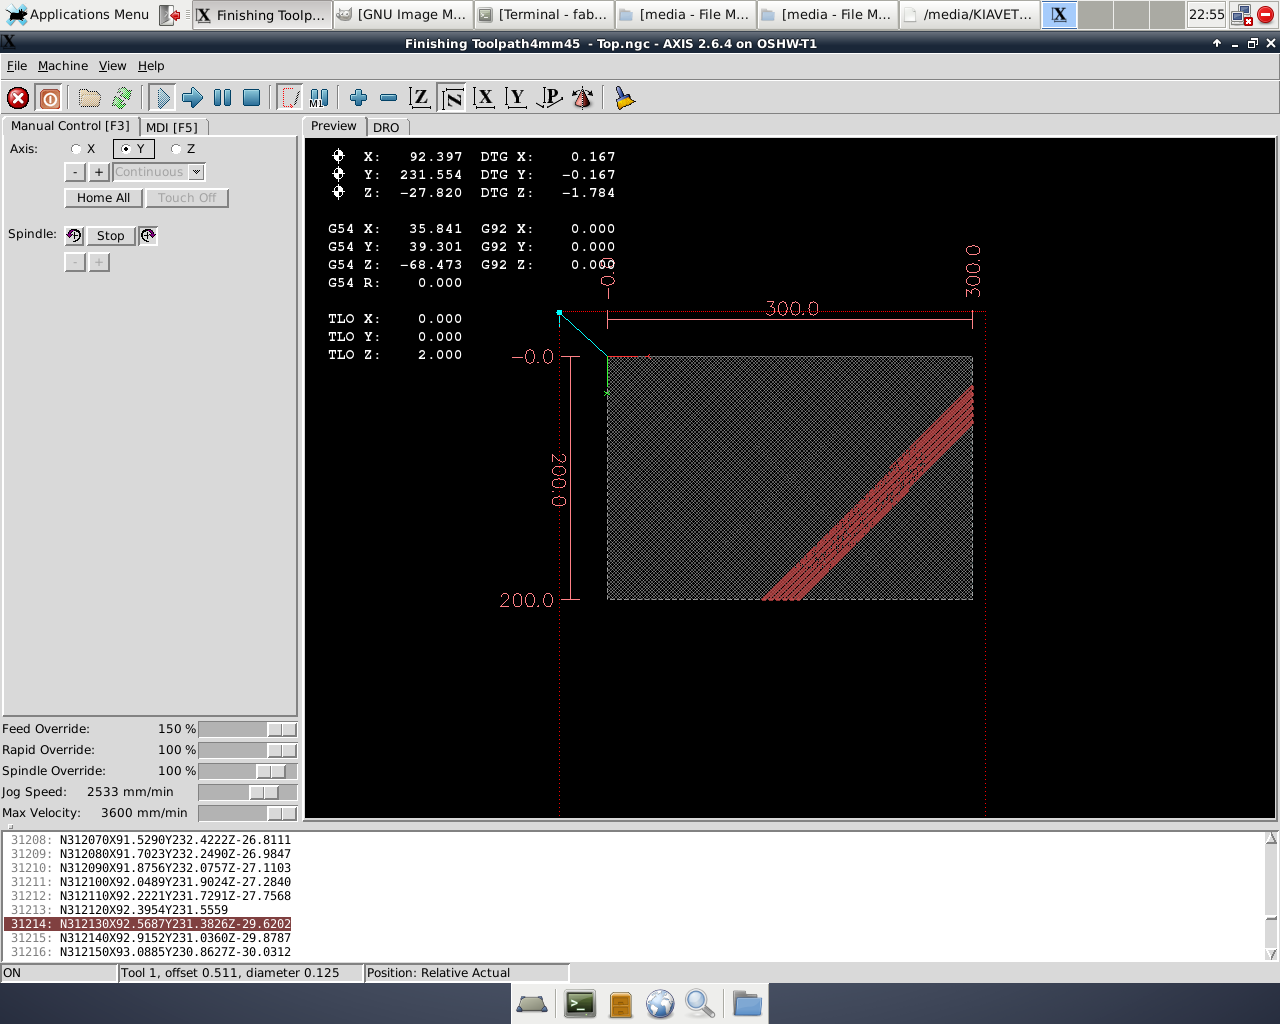
Task: Open the Machine menu
Action: coord(62,65)
